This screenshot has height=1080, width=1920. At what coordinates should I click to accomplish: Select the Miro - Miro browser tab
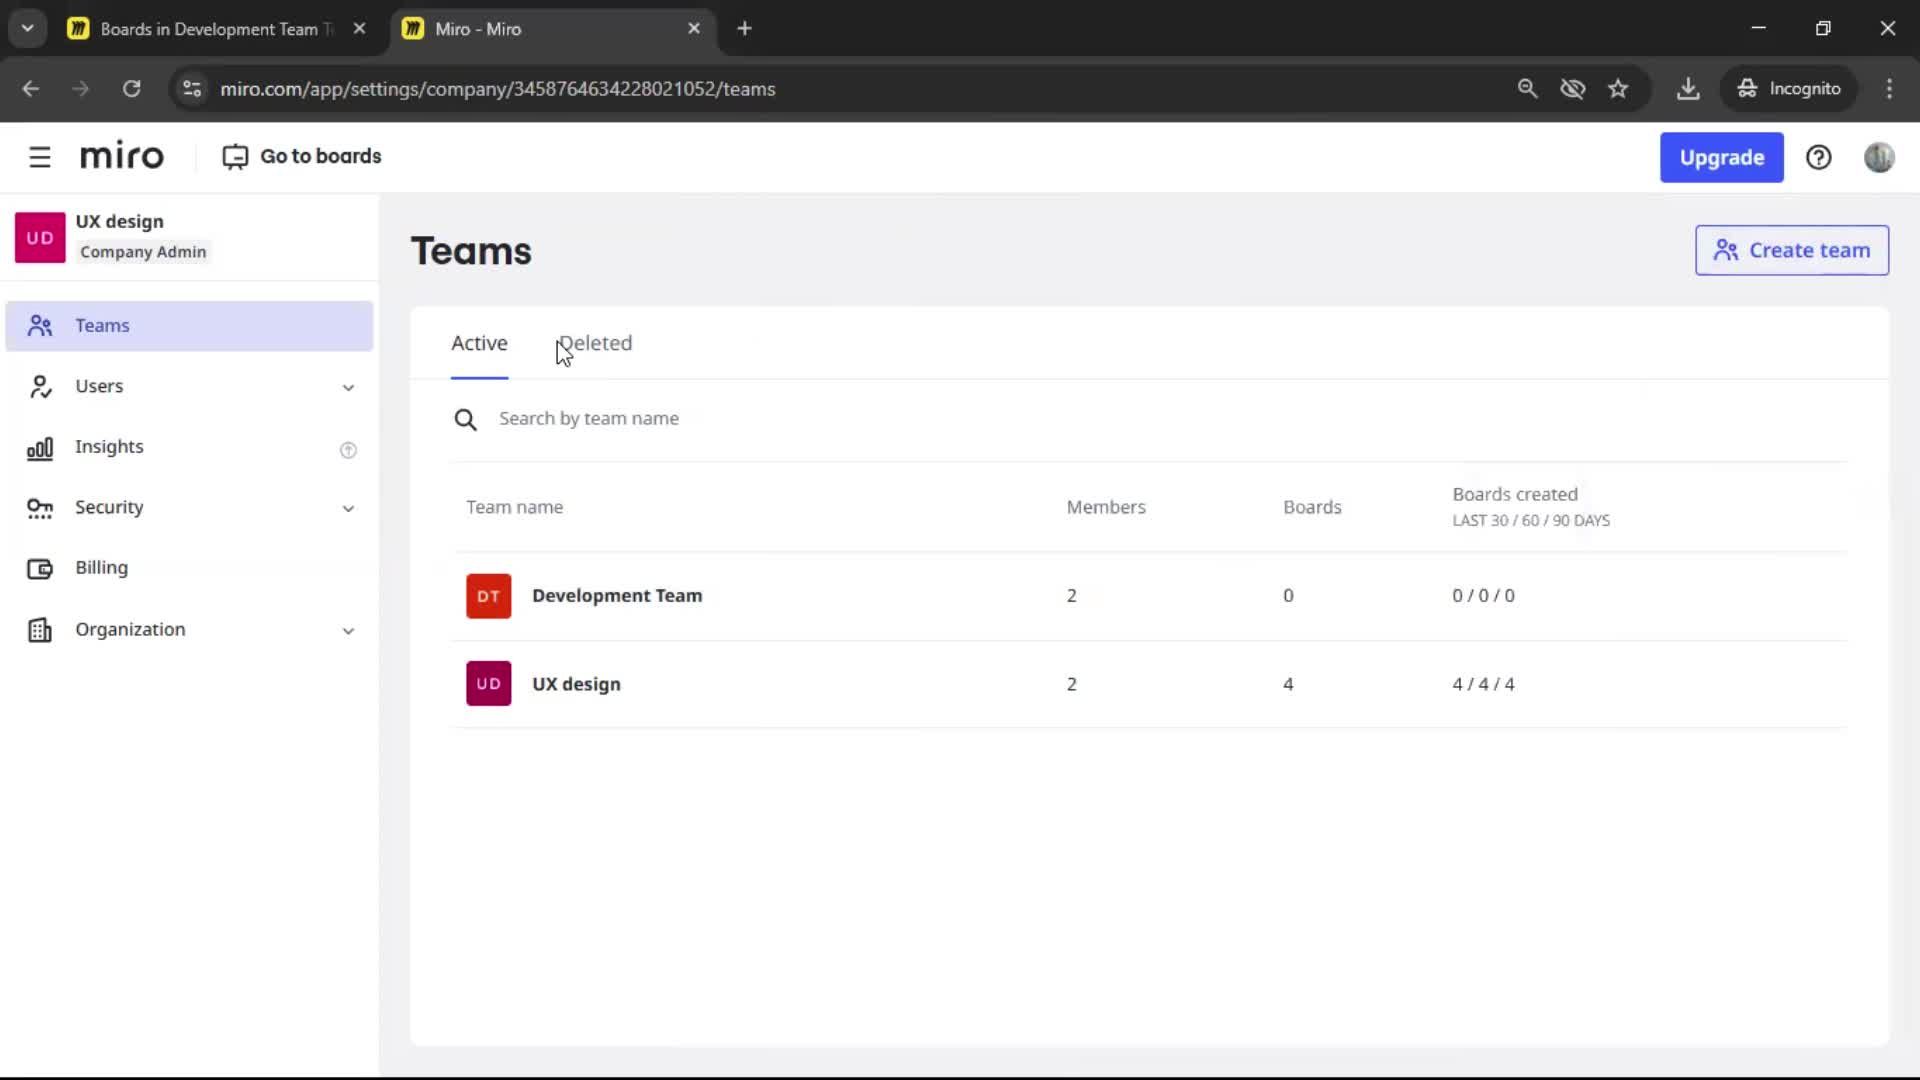tap(551, 29)
